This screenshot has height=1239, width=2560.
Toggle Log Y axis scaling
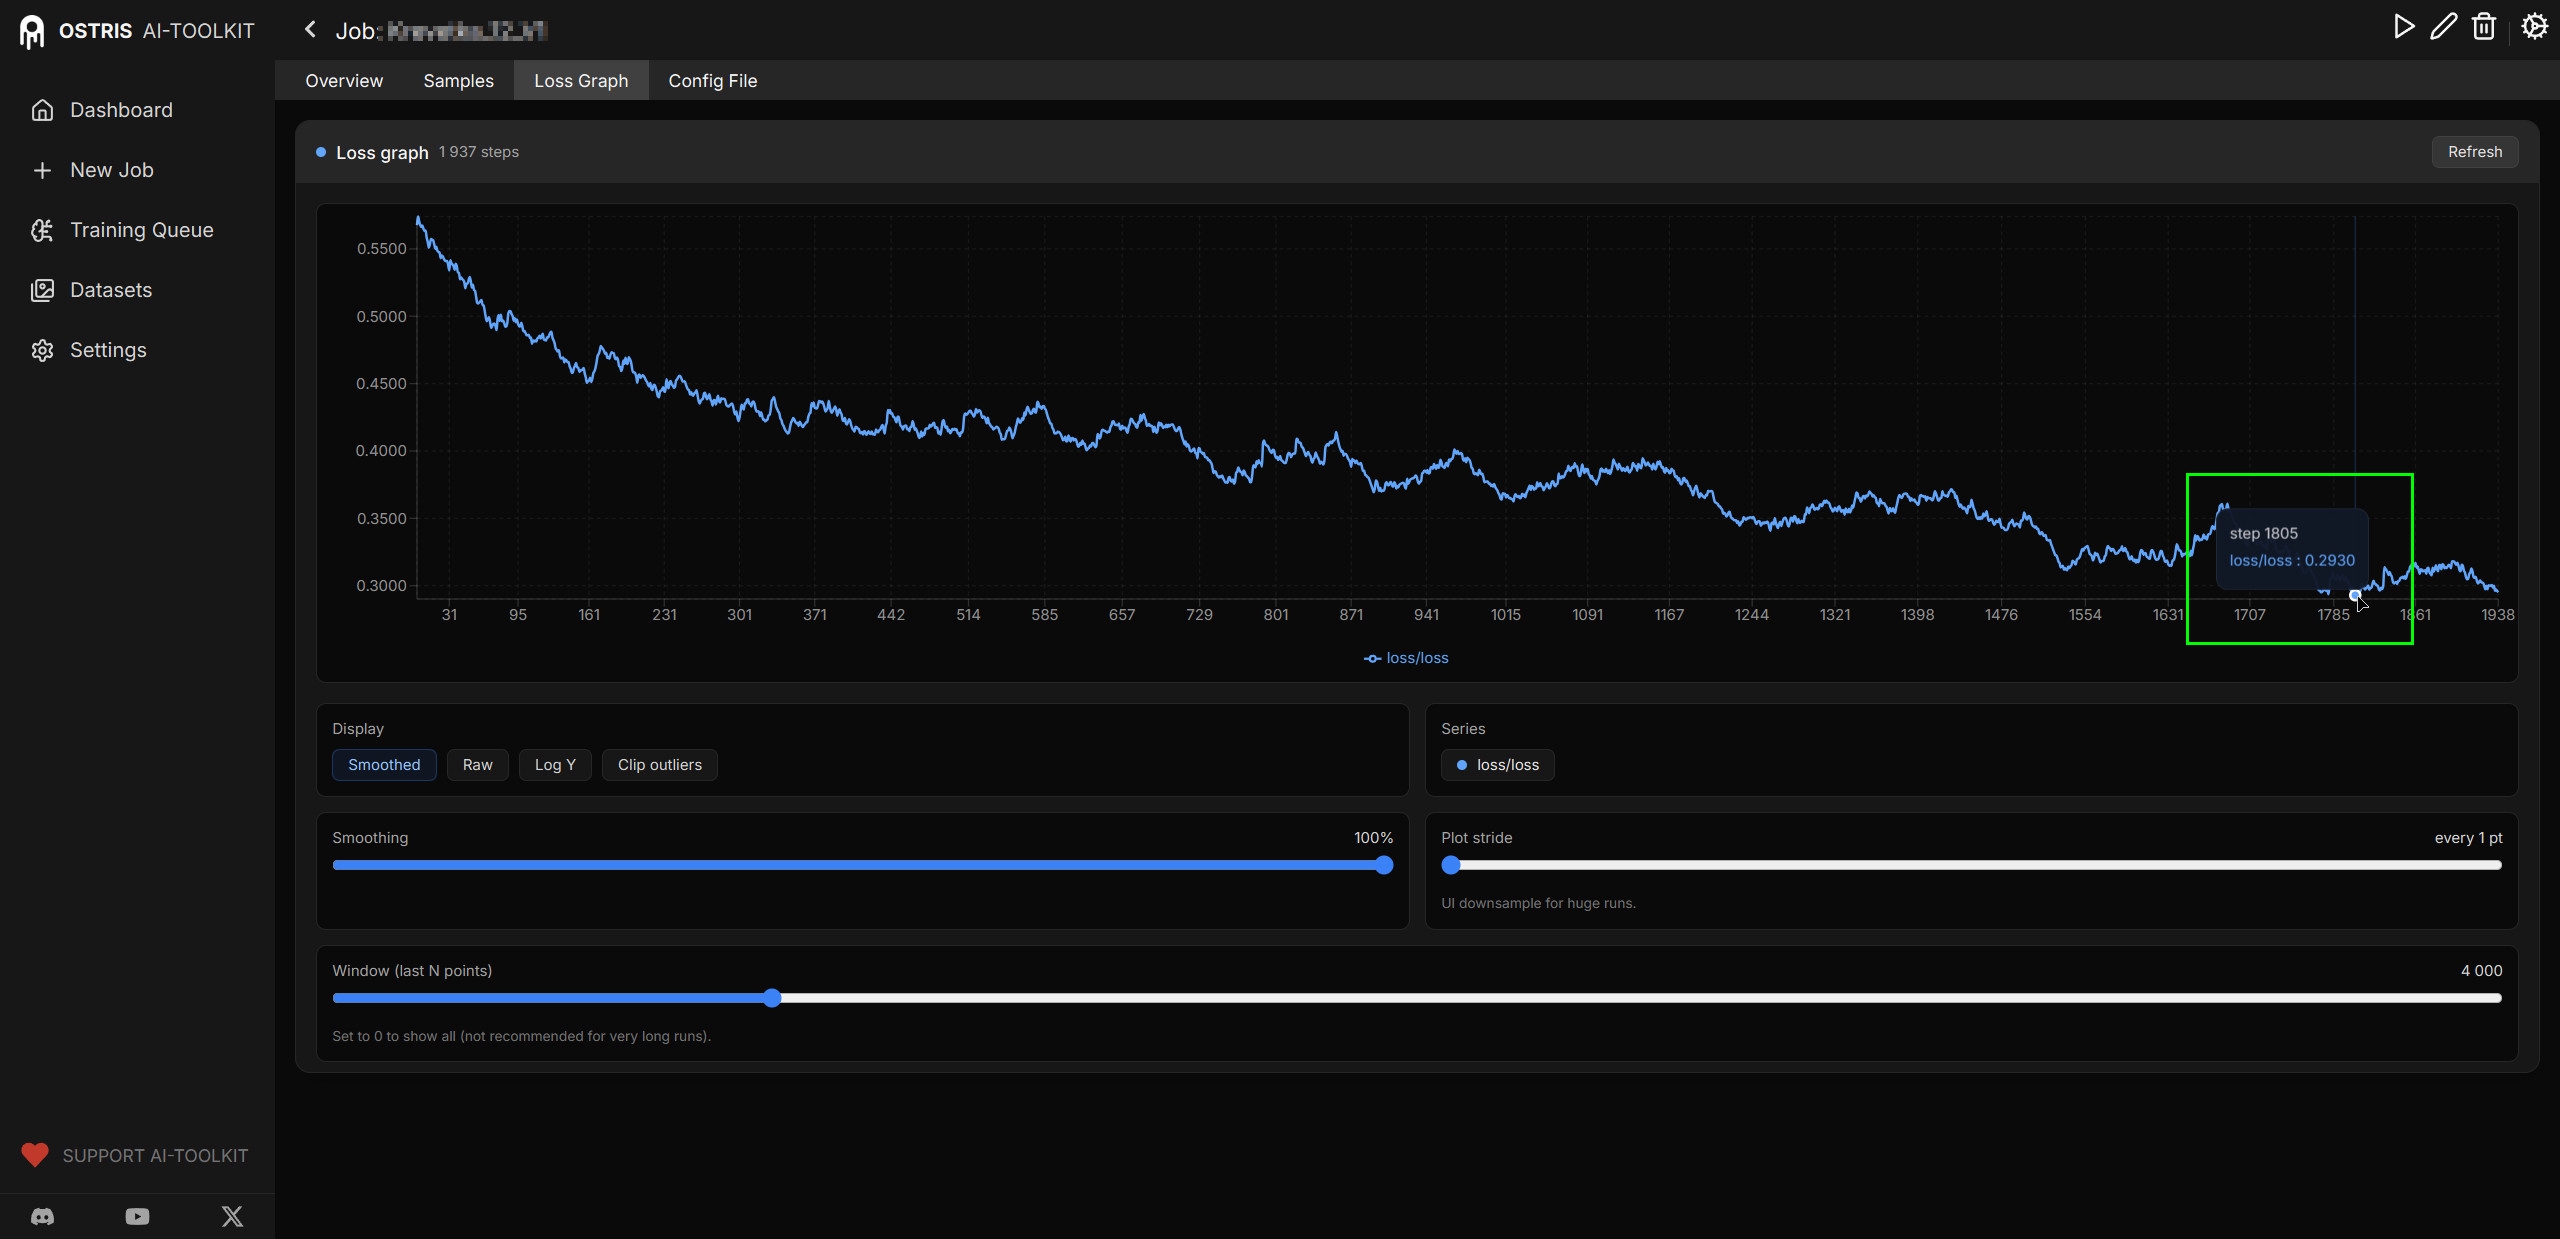[555, 765]
